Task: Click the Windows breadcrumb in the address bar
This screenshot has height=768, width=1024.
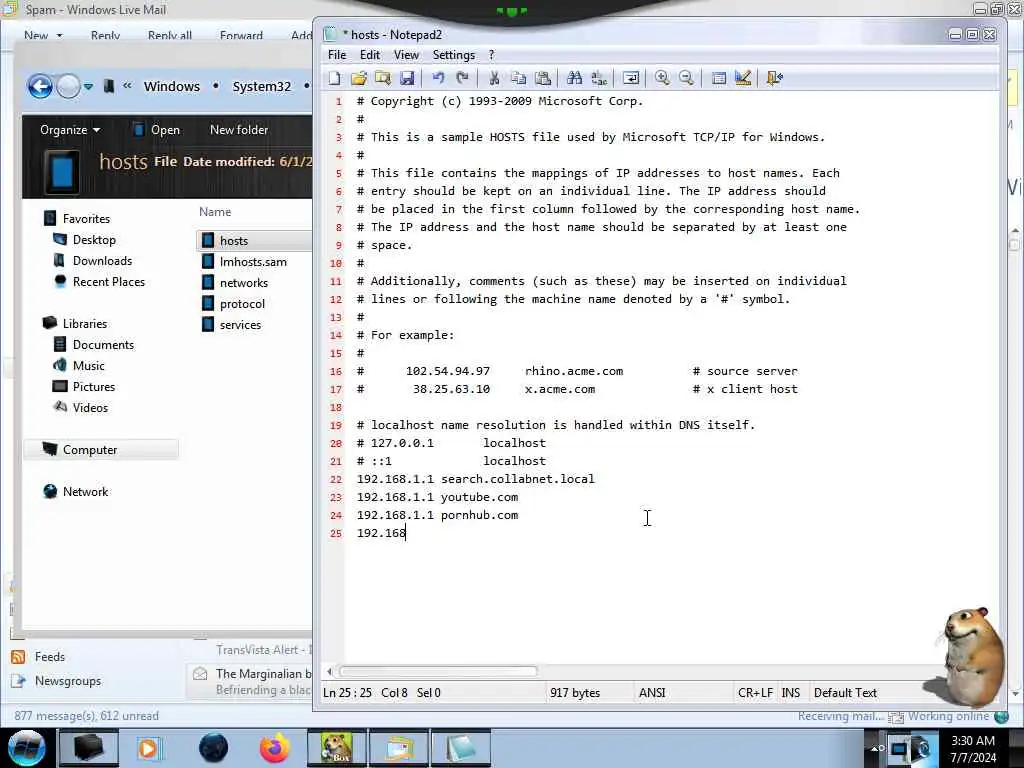Action: 172,86
